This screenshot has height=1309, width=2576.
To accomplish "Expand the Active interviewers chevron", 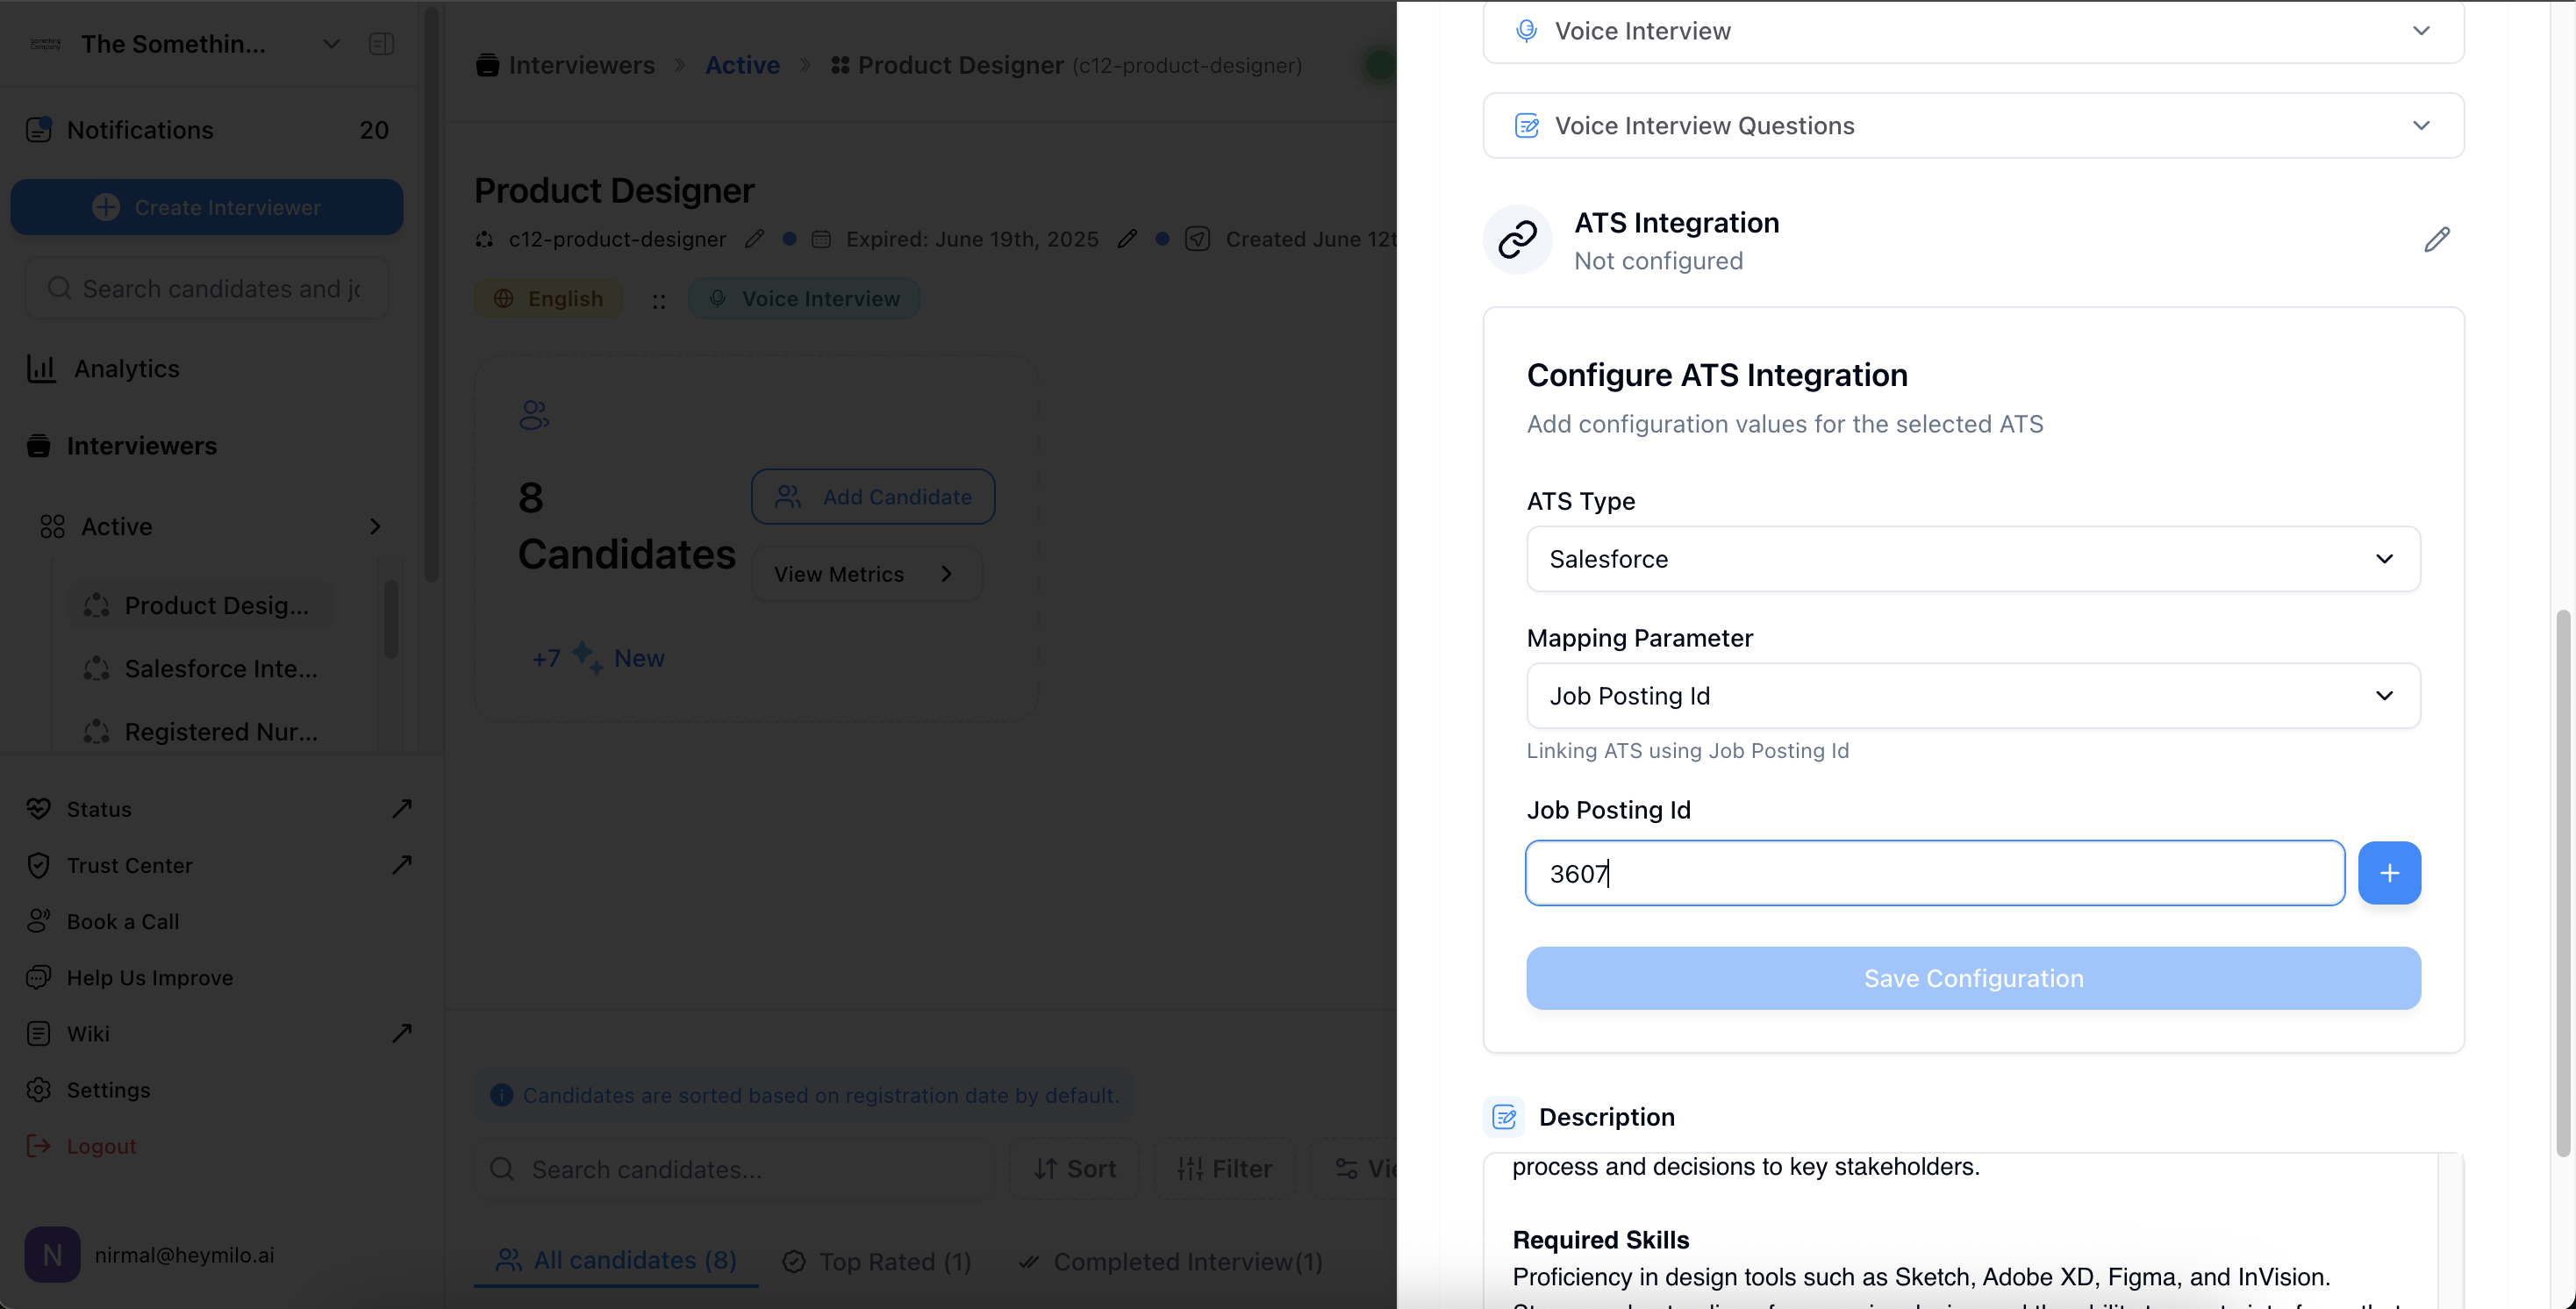I will 375,527.
